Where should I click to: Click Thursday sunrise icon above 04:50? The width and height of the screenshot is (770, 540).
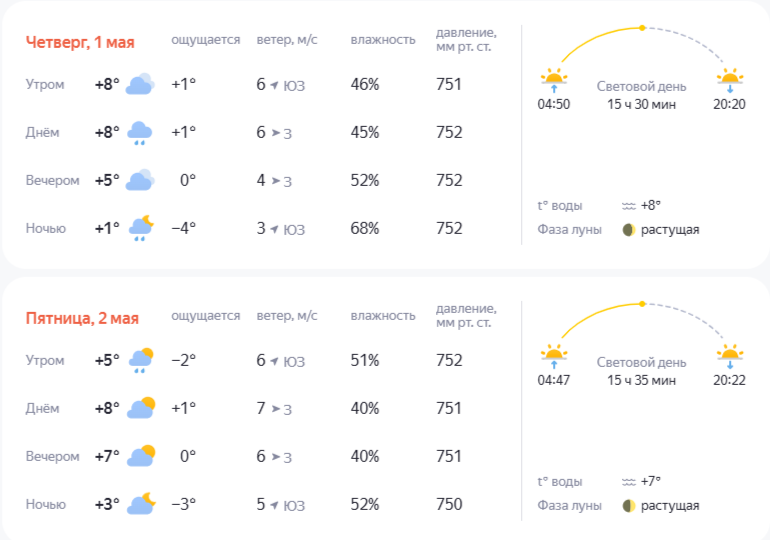pos(553,78)
